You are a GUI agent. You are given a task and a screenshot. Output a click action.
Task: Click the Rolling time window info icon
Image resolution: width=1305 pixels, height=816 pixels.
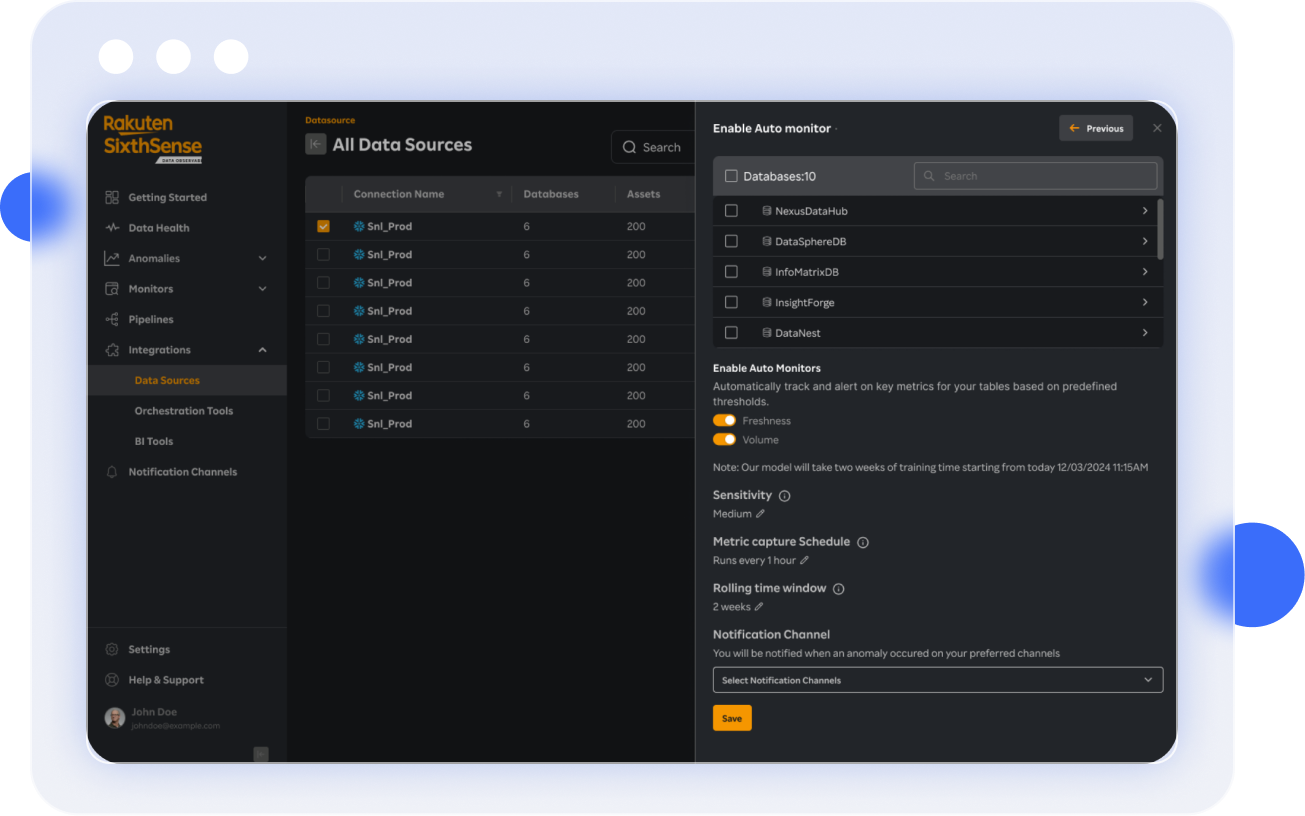[x=839, y=589]
